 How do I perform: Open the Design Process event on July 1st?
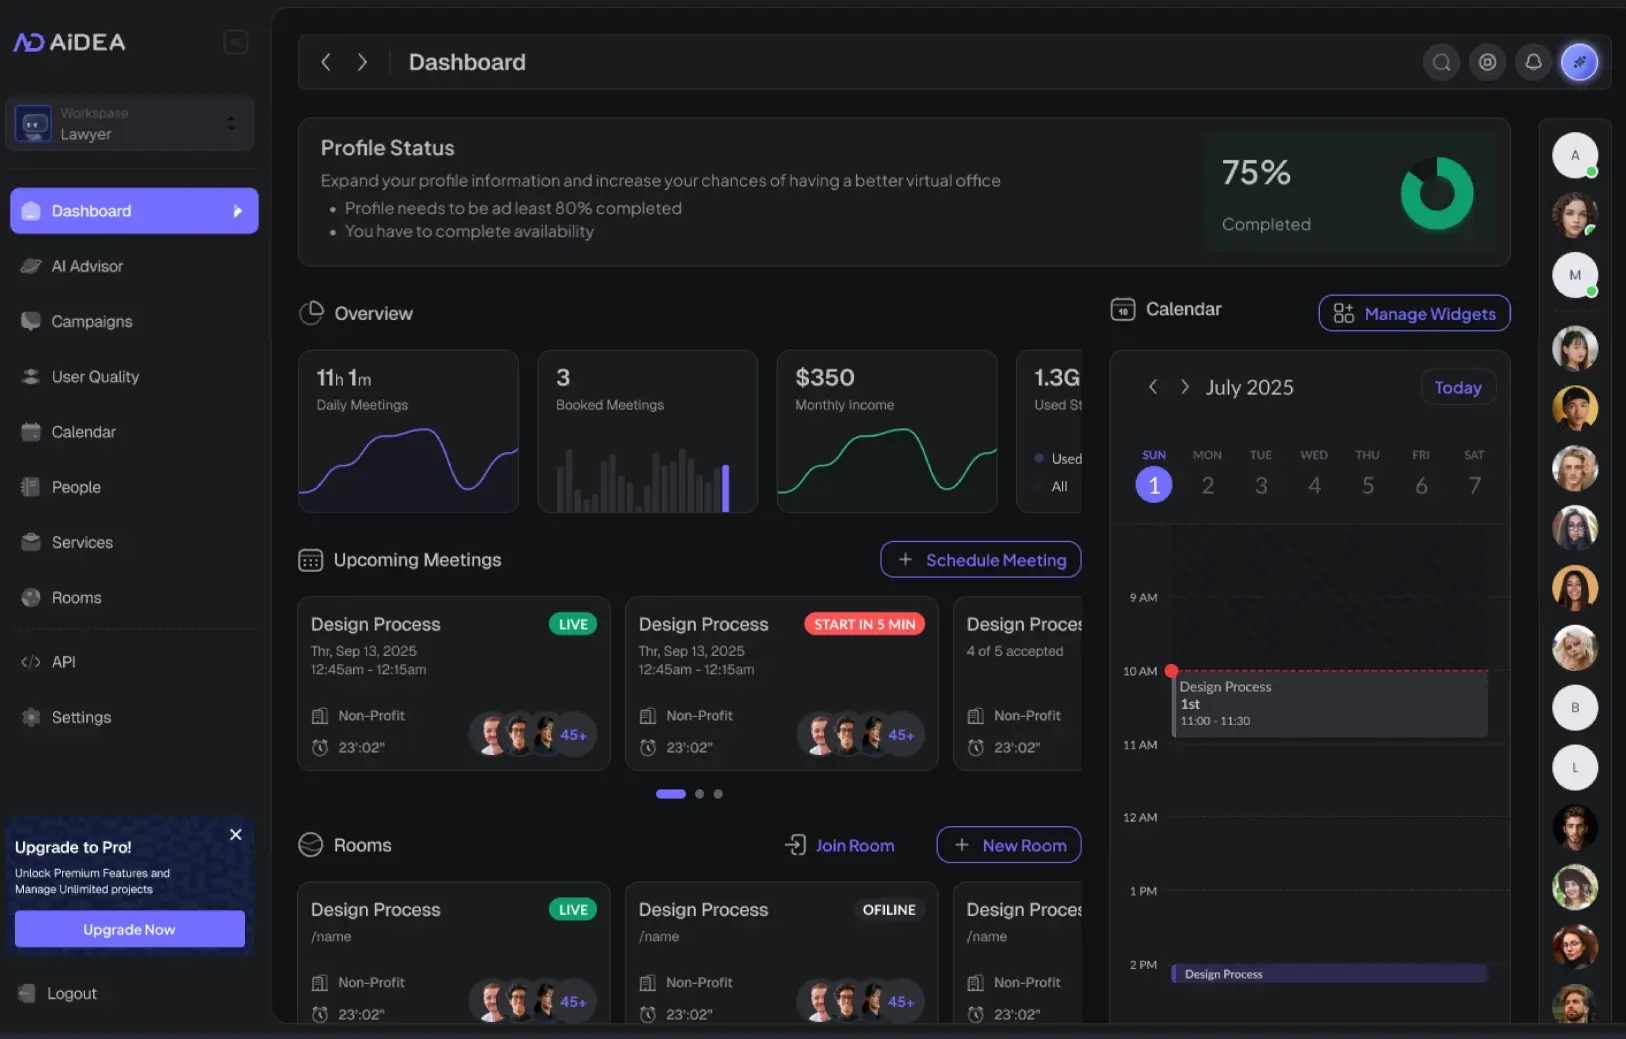[x=1328, y=703]
